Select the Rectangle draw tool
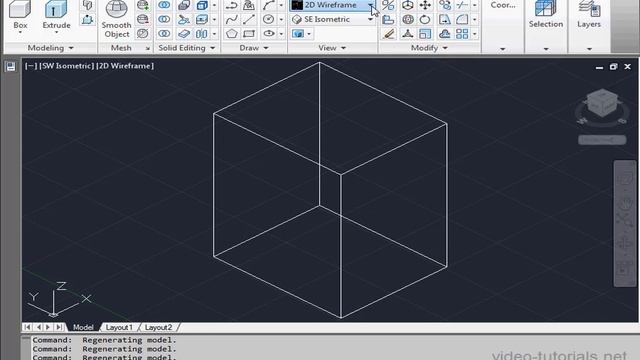Viewport: 640px width, 360px height. point(249,33)
